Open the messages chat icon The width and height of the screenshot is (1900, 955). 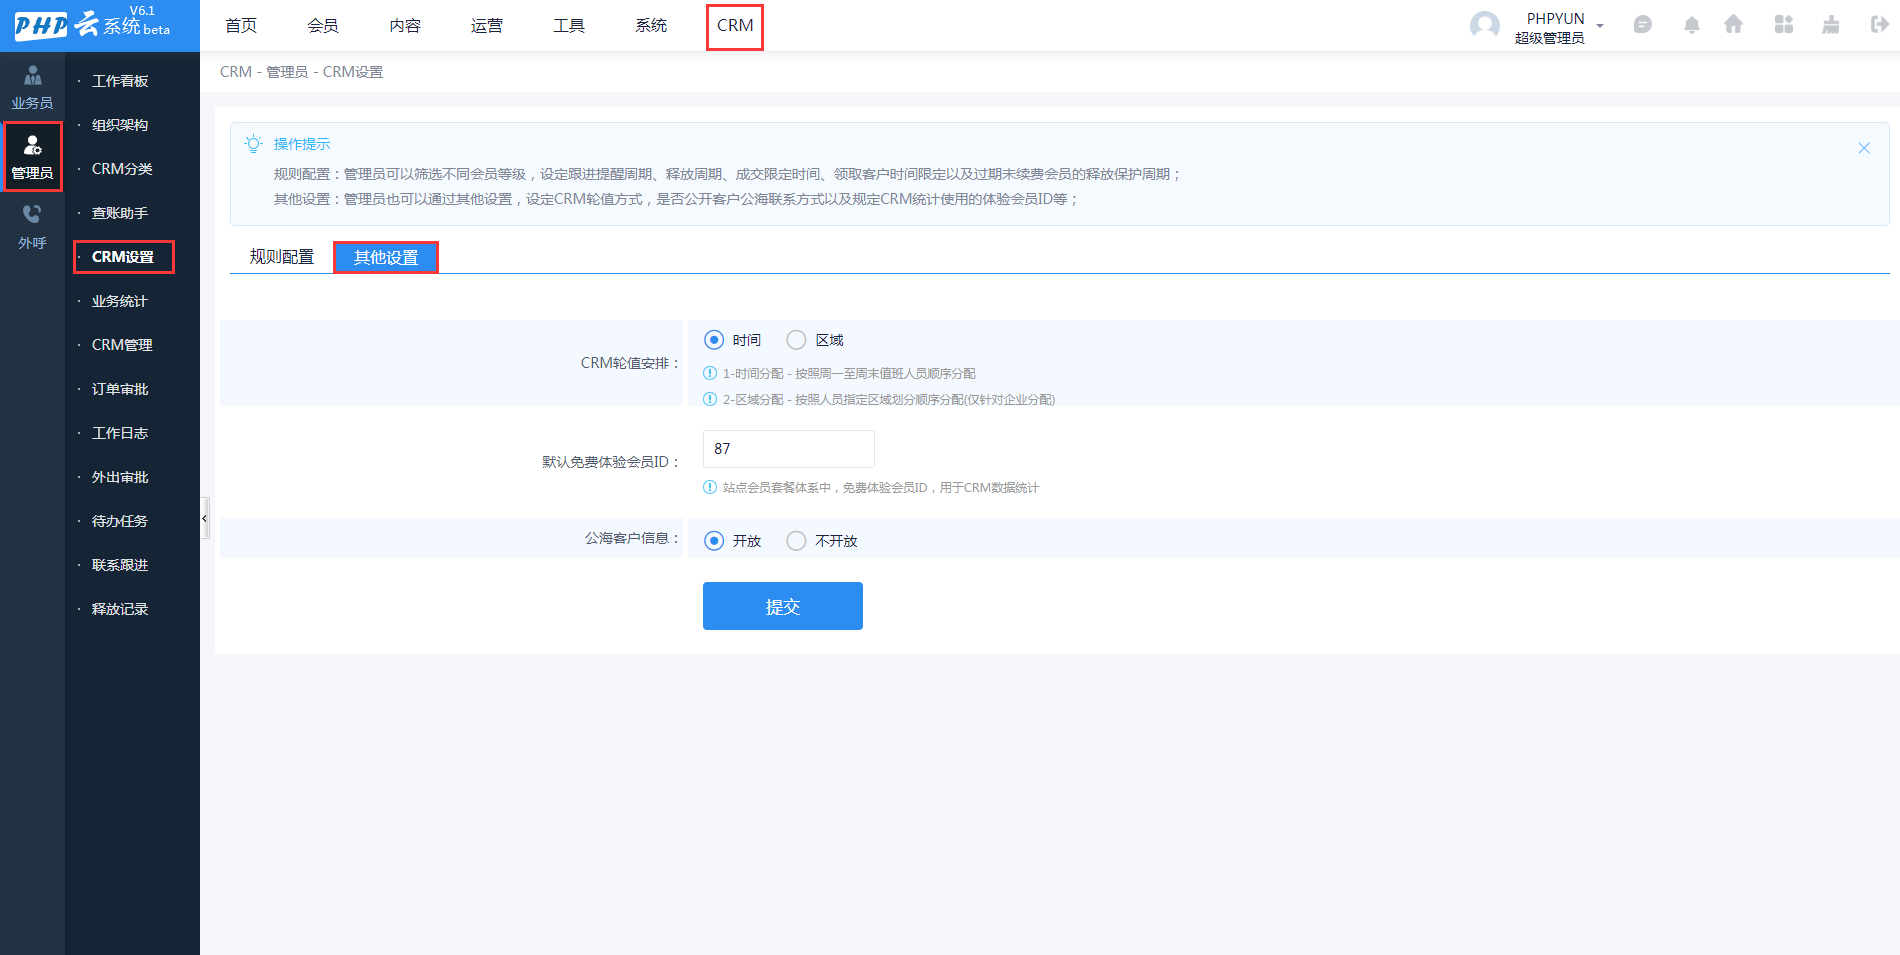point(1642,25)
